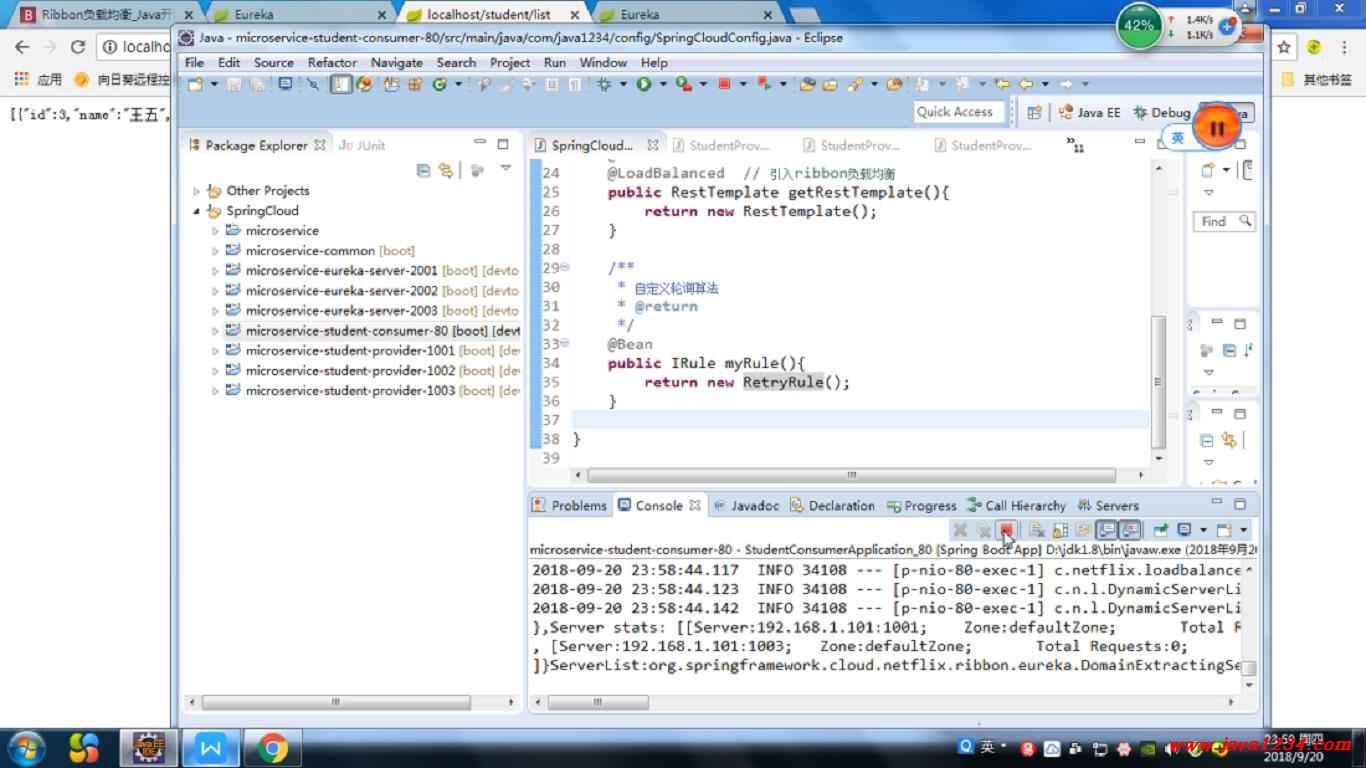The height and width of the screenshot is (768, 1366).
Task: Switch to Debug perspective
Action: point(1162,112)
